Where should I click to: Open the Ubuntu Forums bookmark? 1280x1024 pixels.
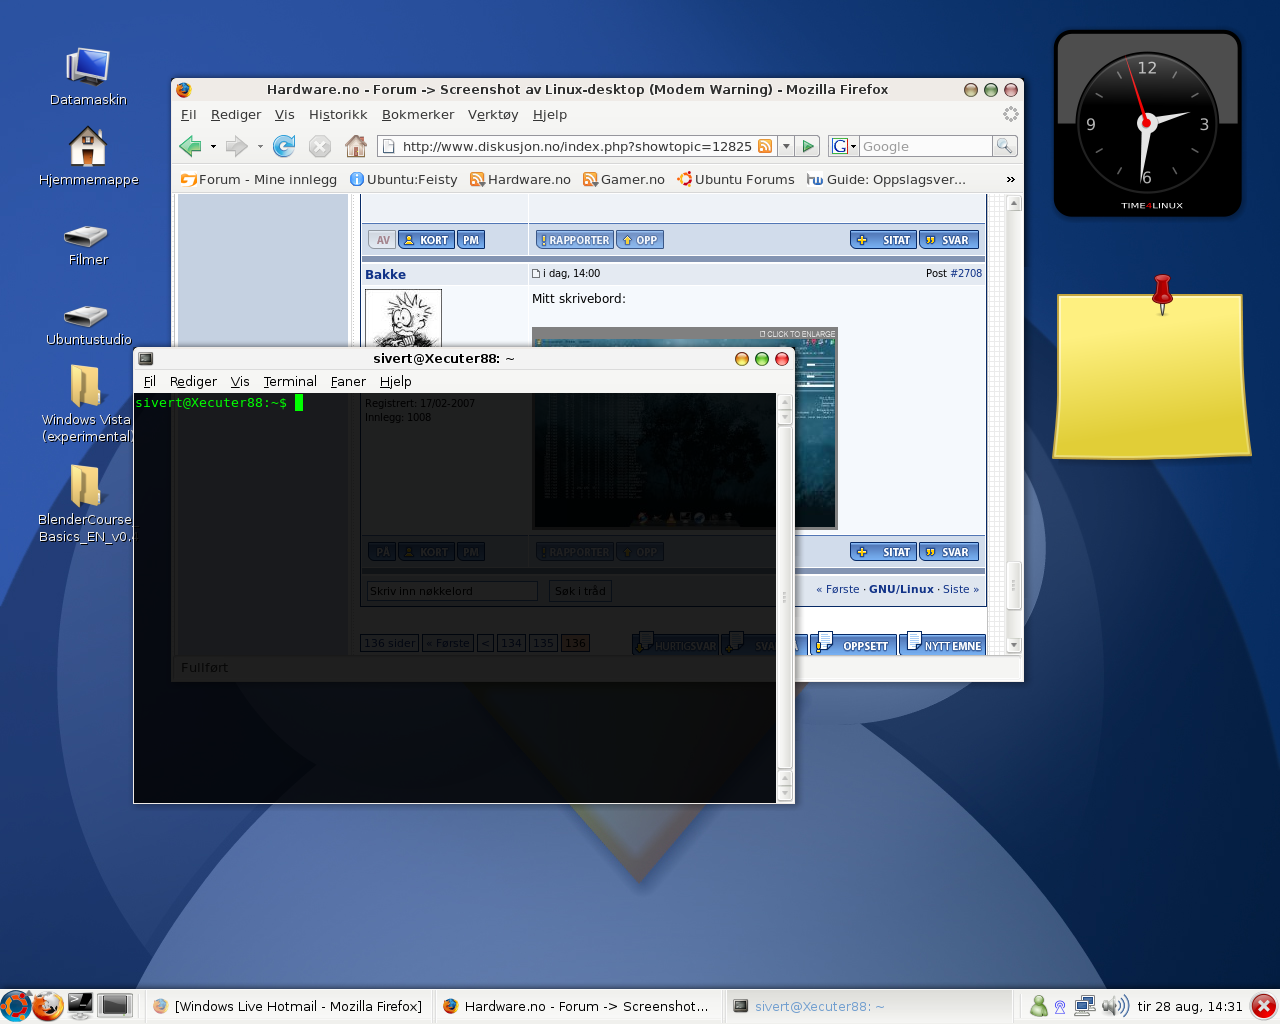[x=735, y=179]
